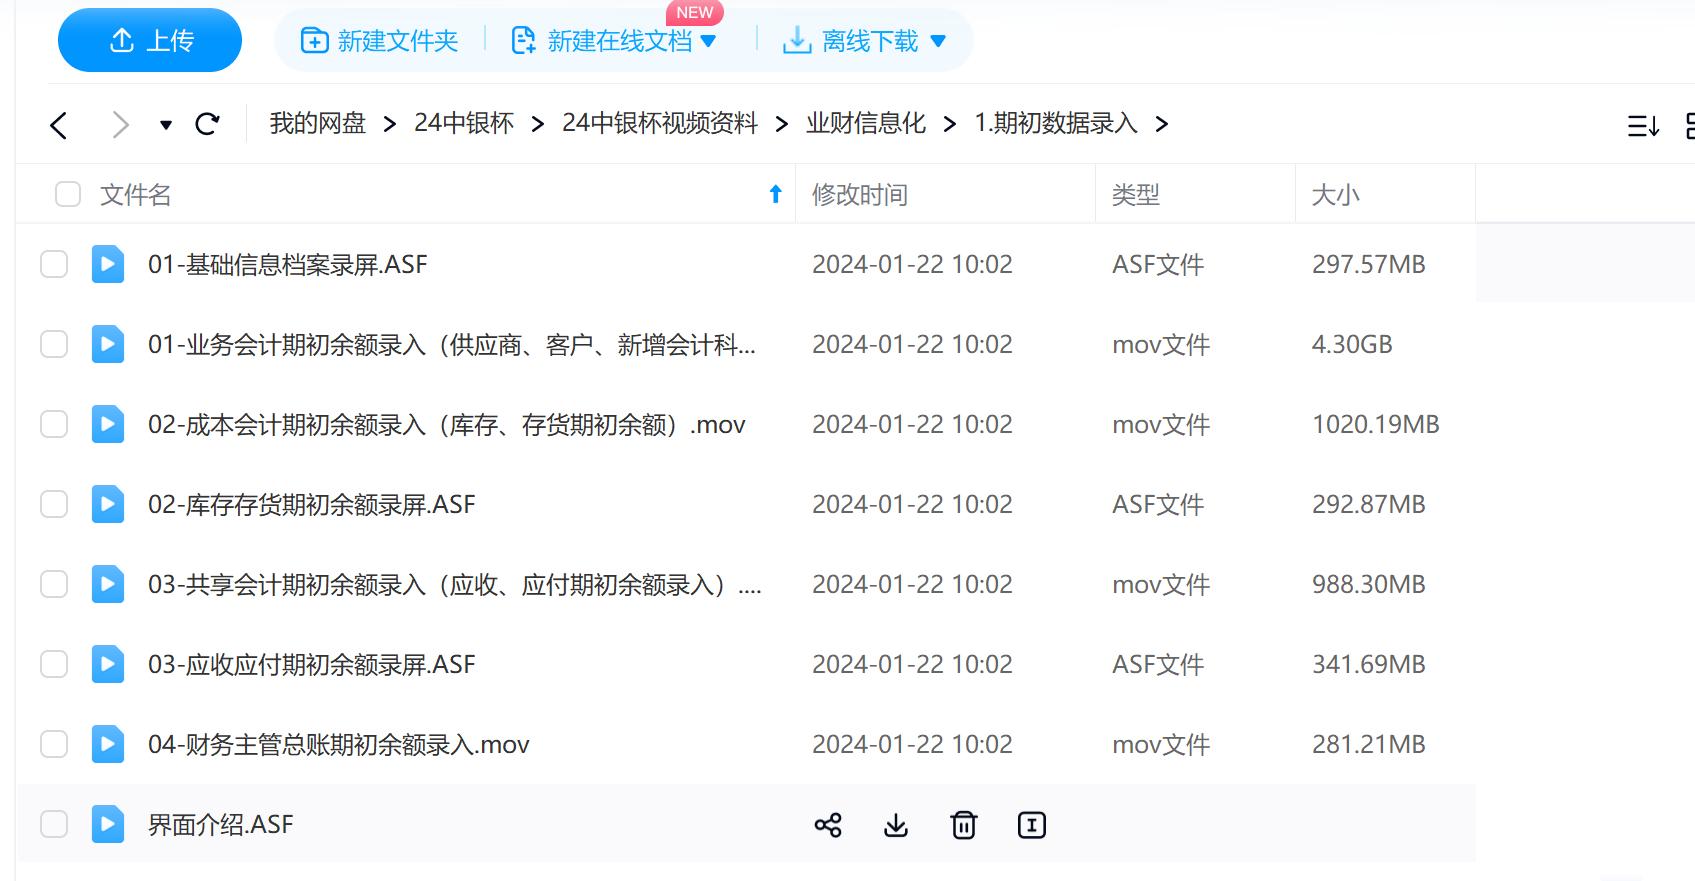Jump to the 业财信息化 breadcrumb folder
The image size is (1695, 881).
pyautogui.click(x=865, y=123)
